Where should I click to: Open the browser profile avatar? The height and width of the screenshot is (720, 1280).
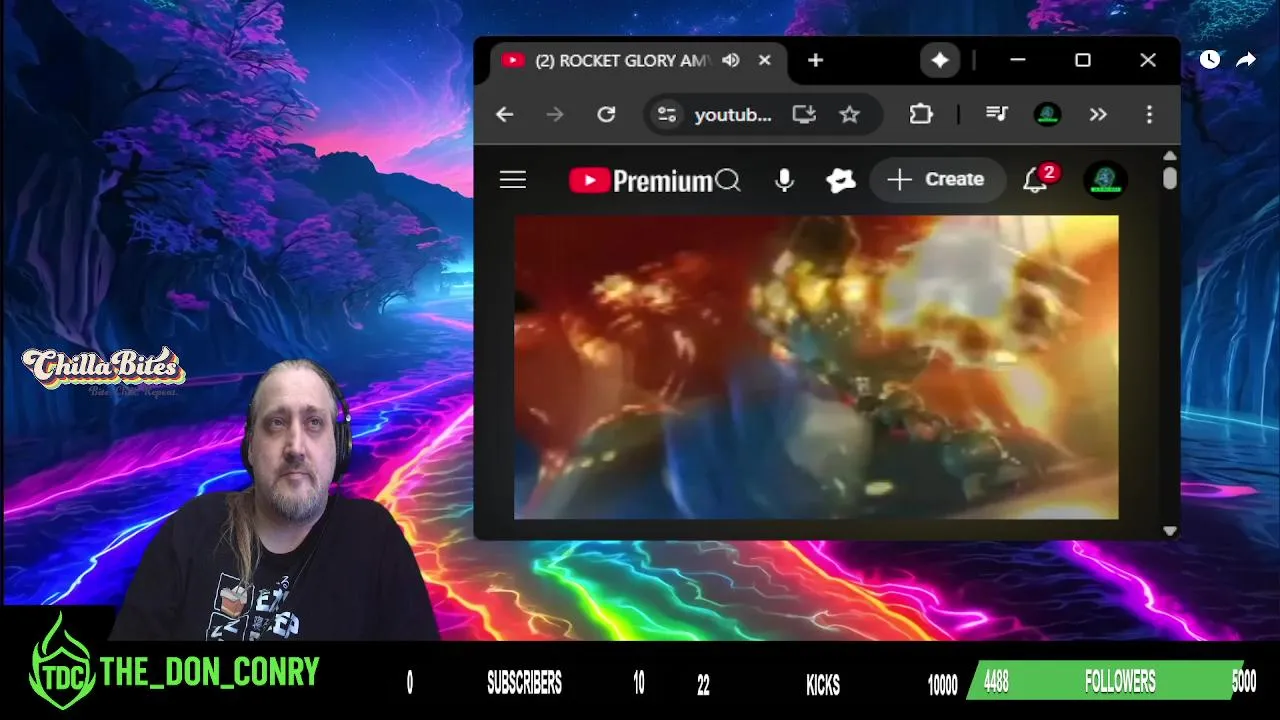click(x=1047, y=115)
